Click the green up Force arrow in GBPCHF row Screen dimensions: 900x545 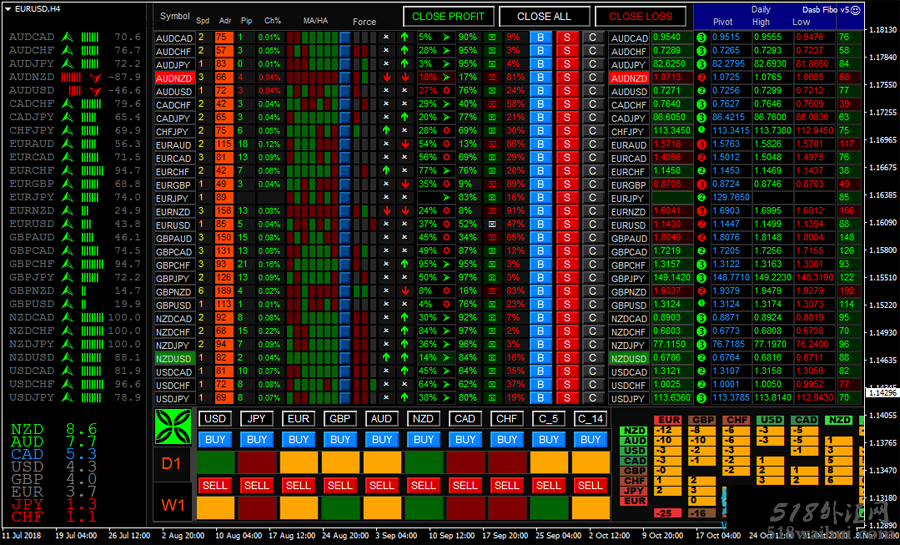(x=405, y=264)
